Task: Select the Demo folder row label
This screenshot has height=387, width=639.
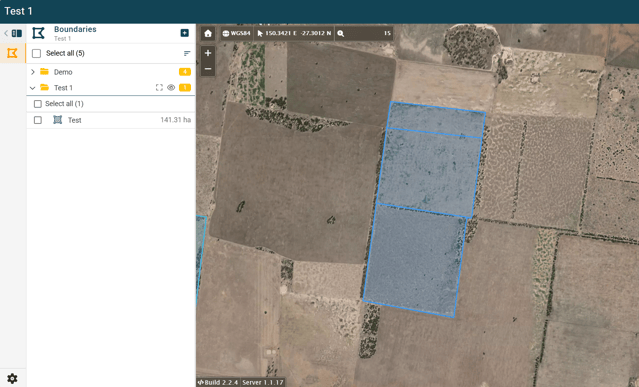Action: pos(63,72)
